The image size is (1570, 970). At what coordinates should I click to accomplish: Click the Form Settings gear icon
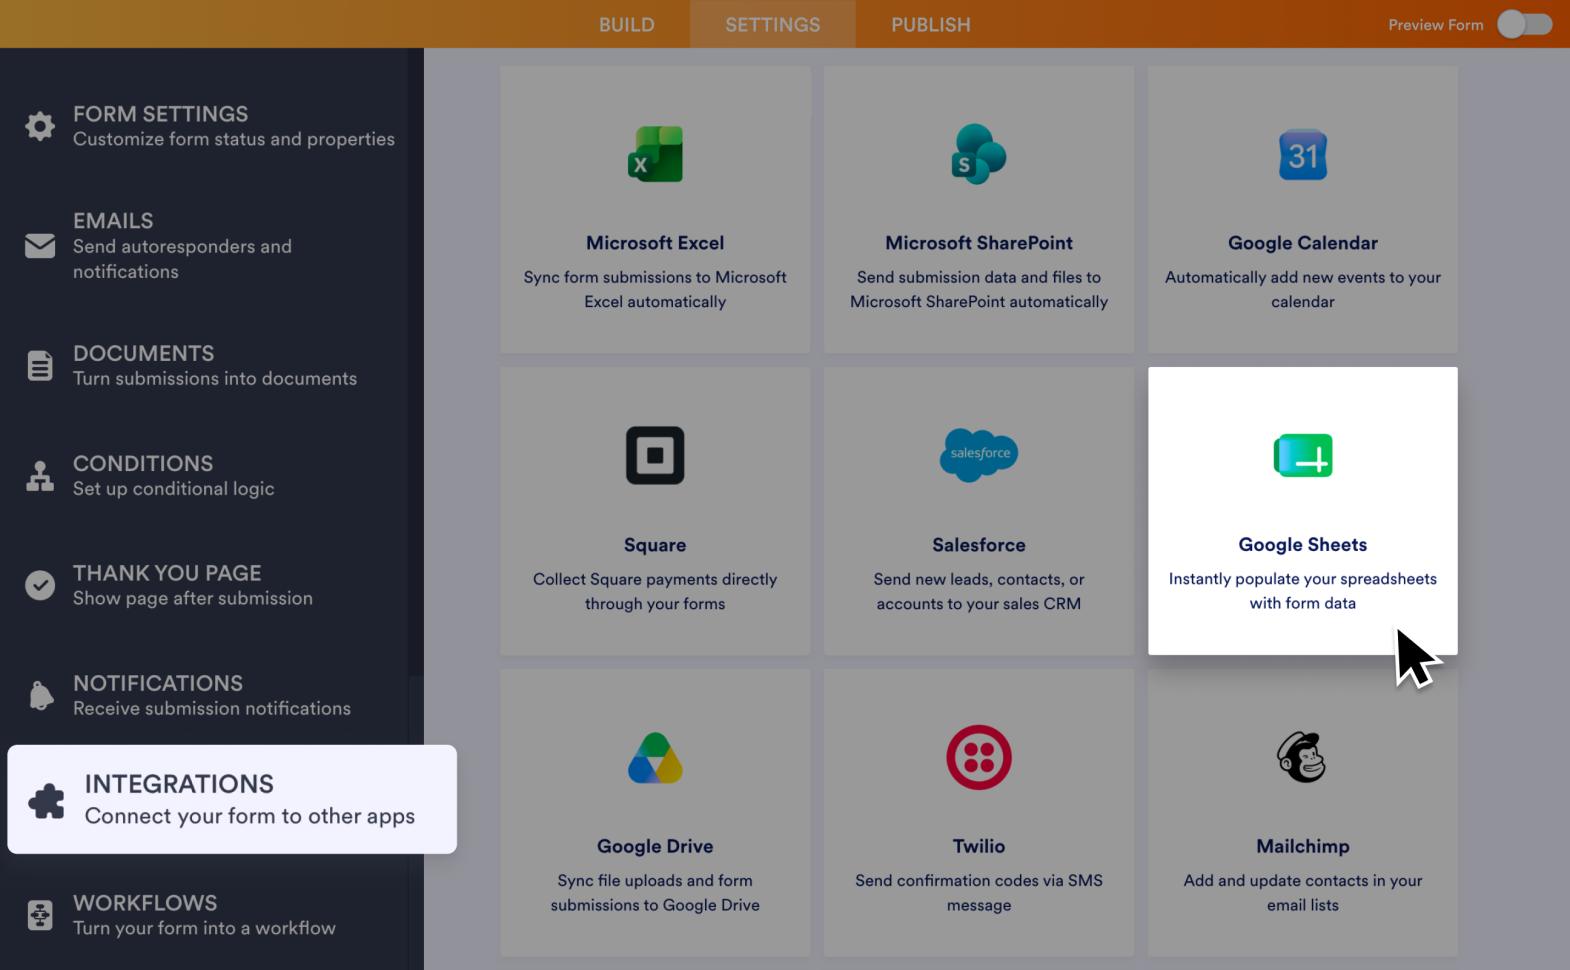[40, 126]
